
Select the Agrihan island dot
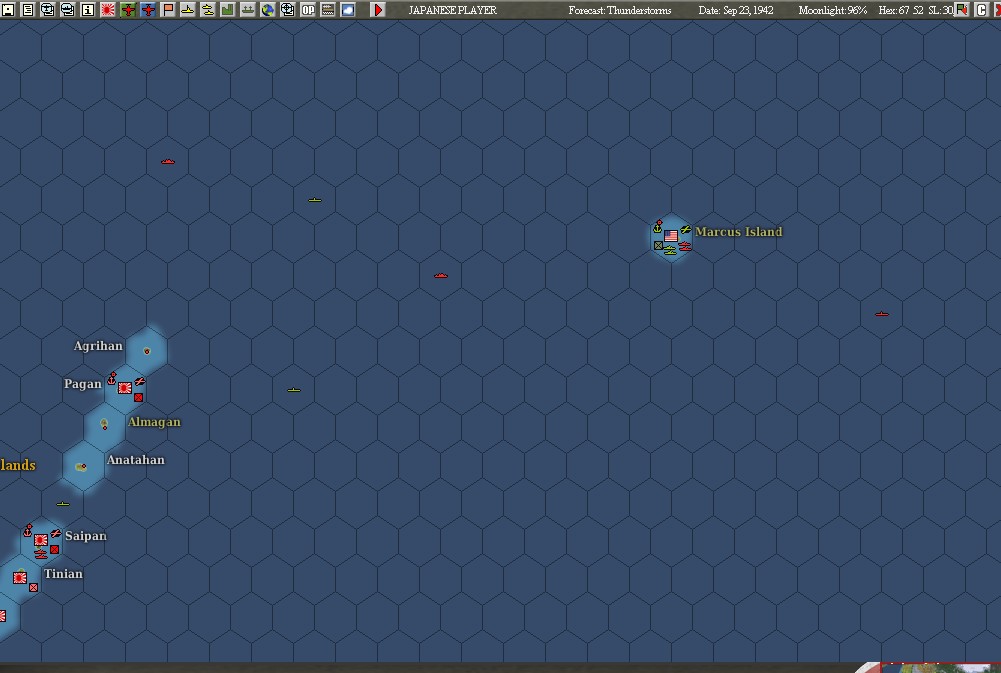click(147, 351)
